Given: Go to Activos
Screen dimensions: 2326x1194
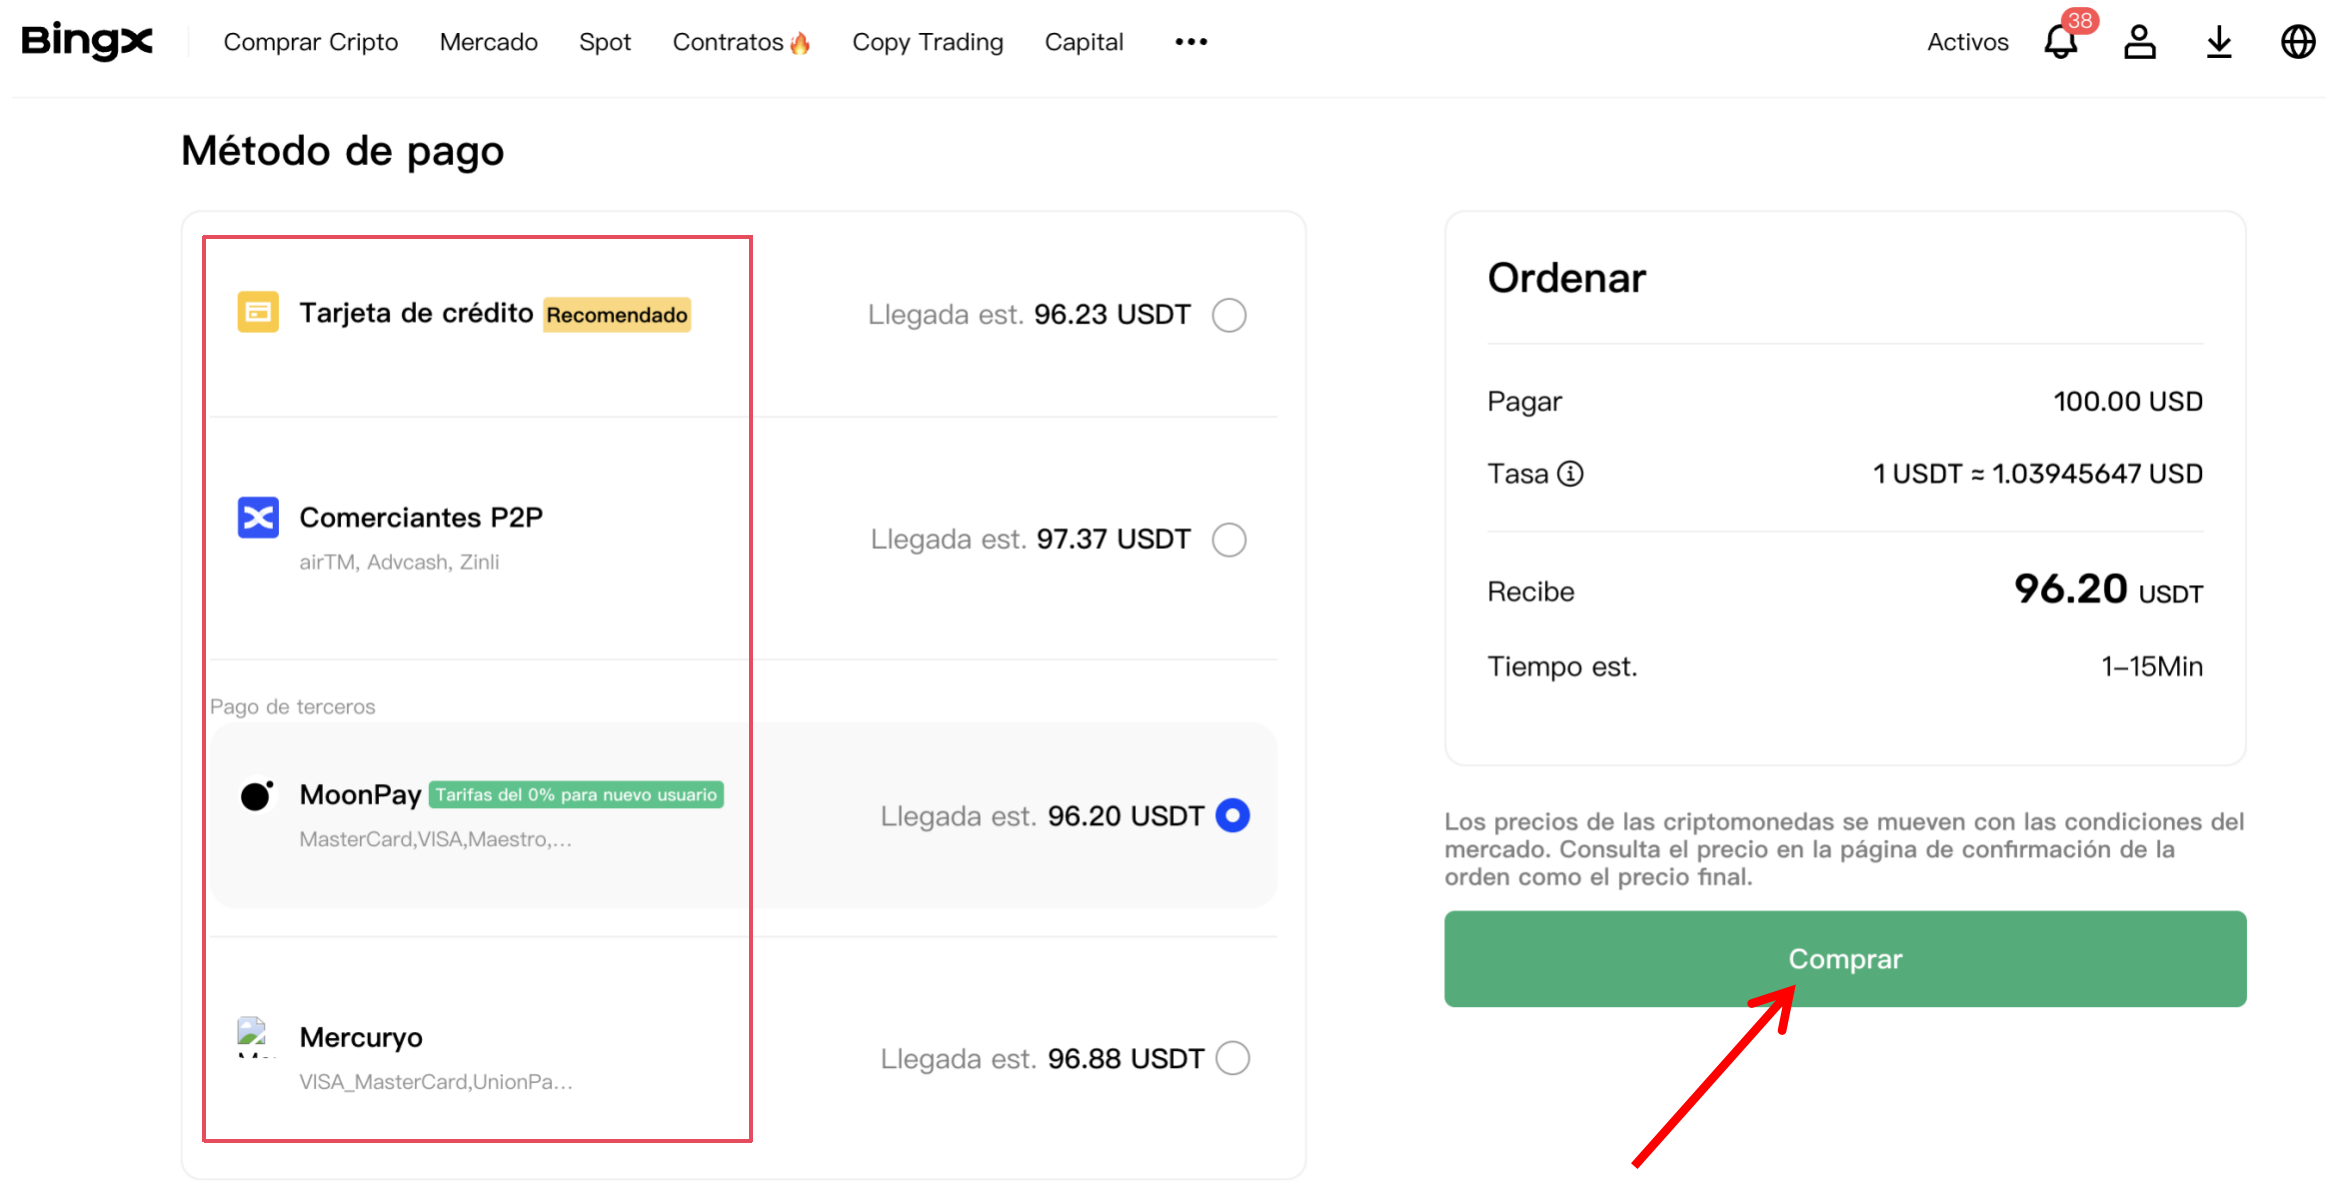Looking at the screenshot, I should pyautogui.click(x=1968, y=42).
